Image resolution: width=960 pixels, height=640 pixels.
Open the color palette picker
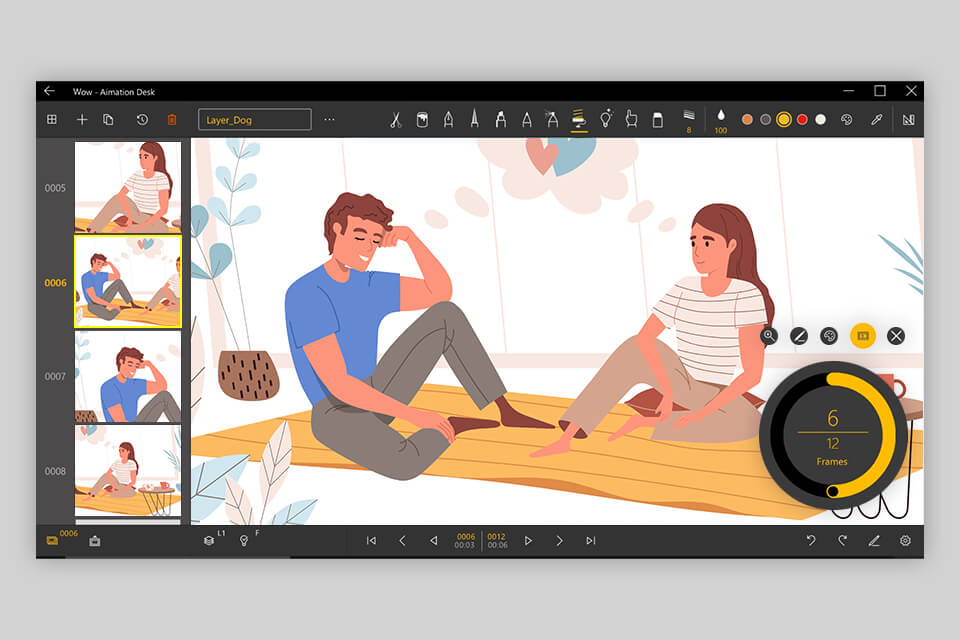tap(848, 119)
